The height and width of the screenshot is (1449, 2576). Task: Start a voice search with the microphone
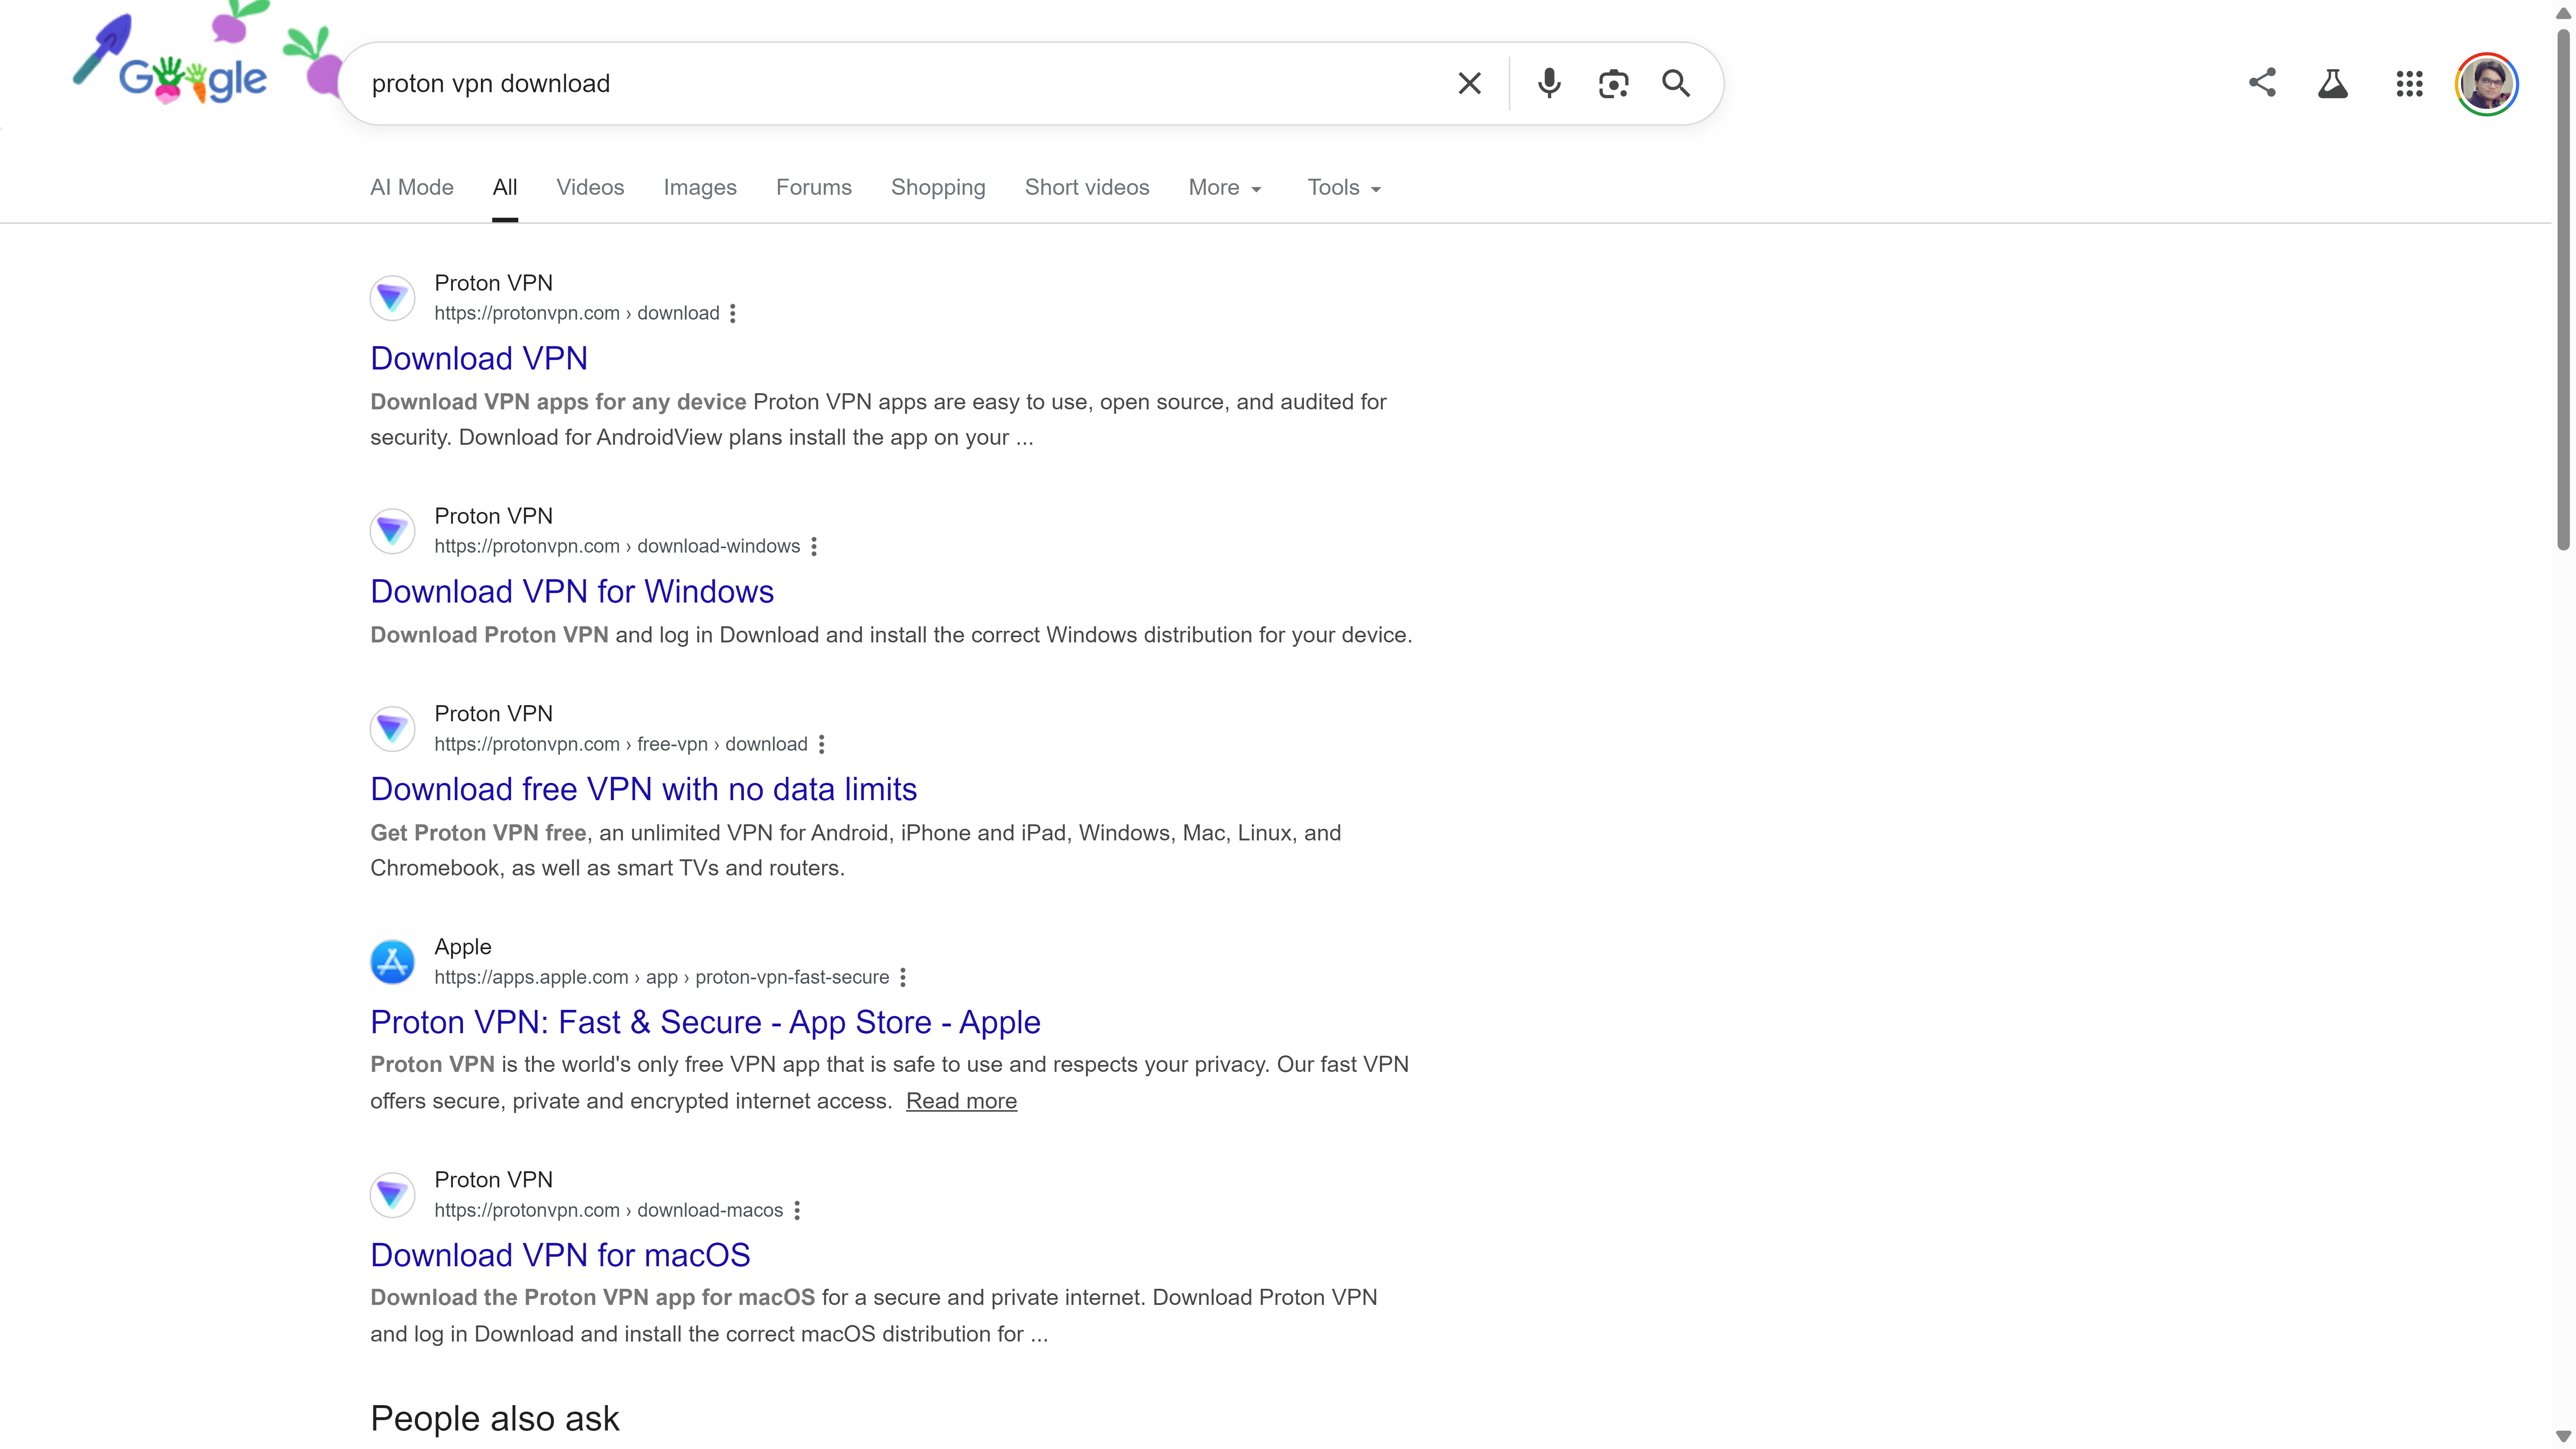[x=1549, y=83]
